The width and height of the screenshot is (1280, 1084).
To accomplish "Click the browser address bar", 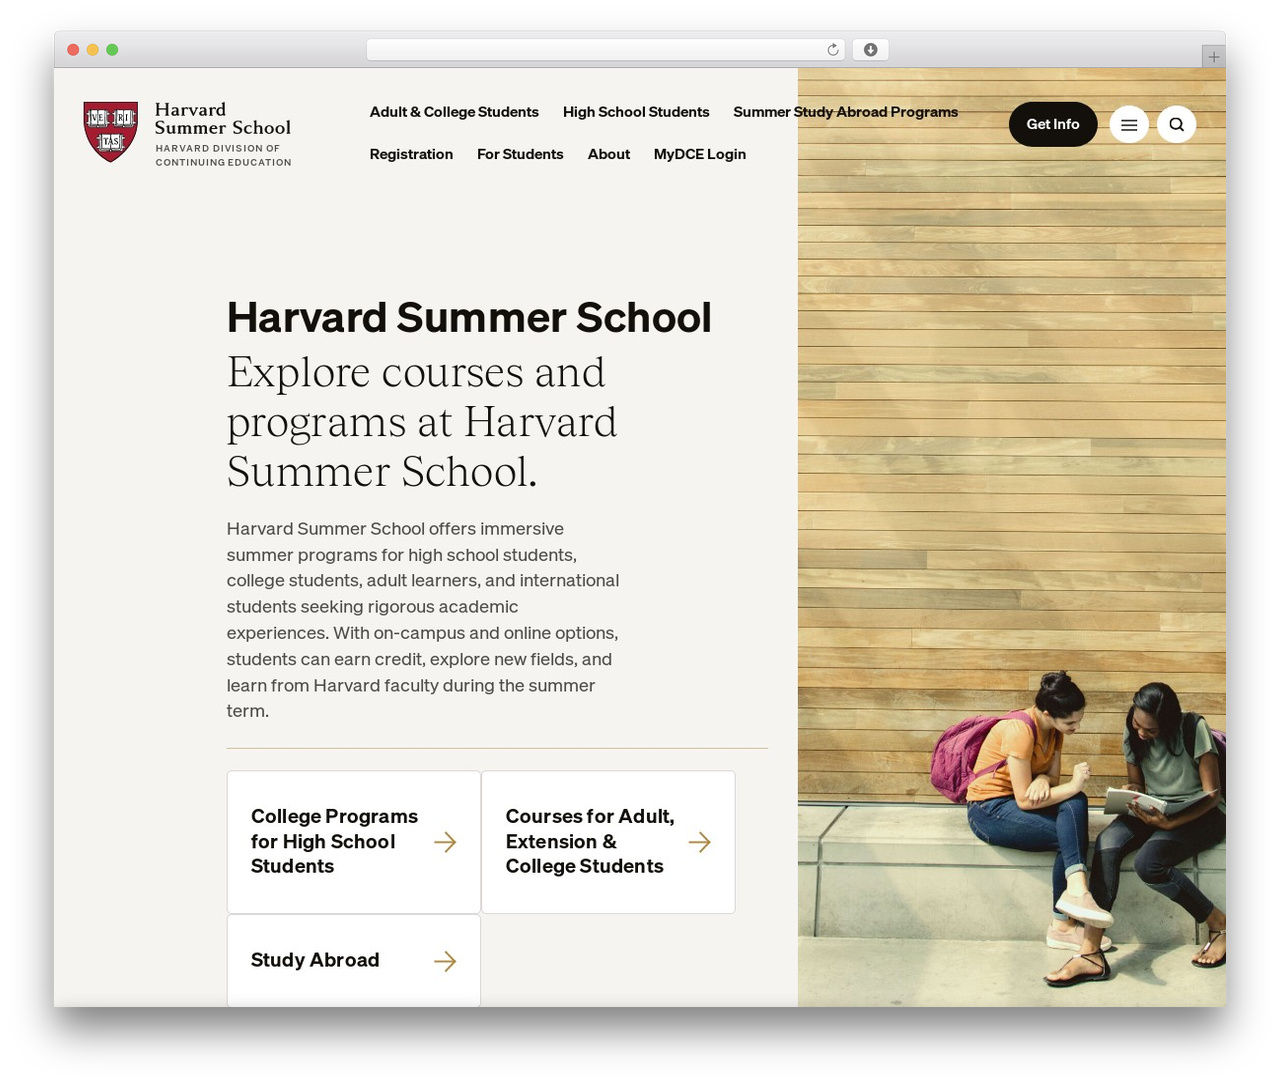I will [605, 50].
